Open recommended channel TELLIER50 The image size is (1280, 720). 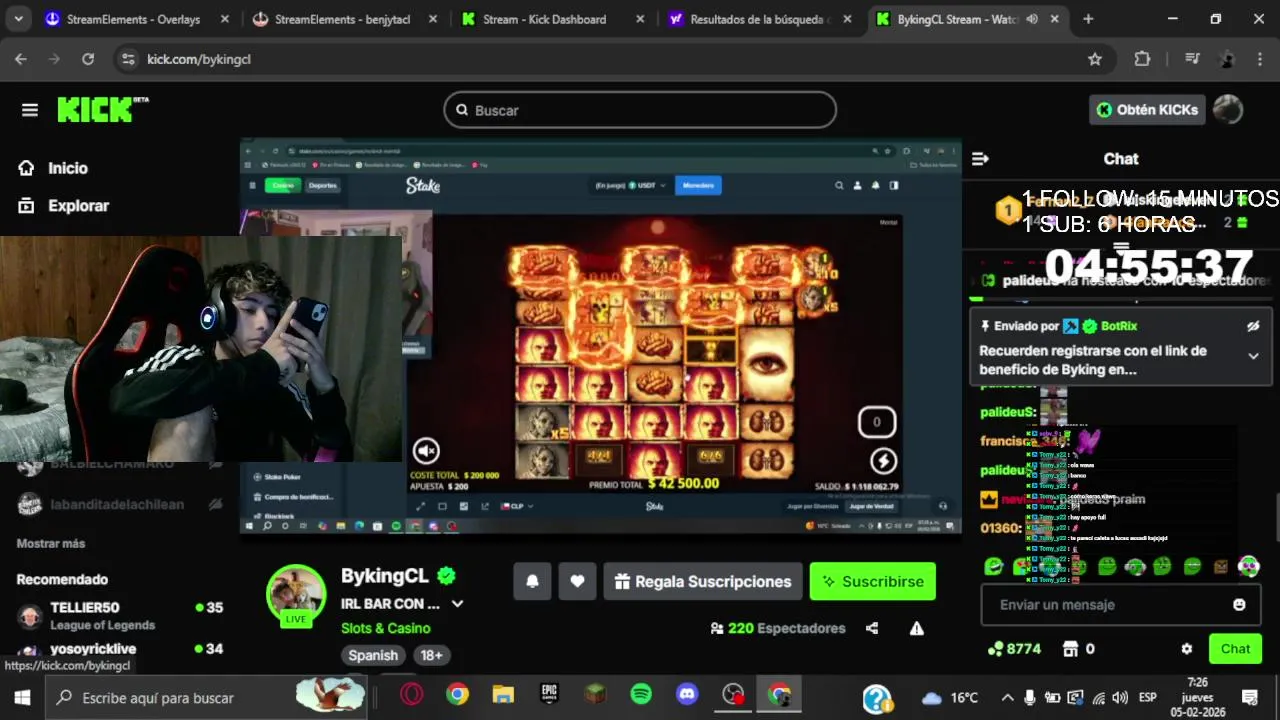coord(120,615)
